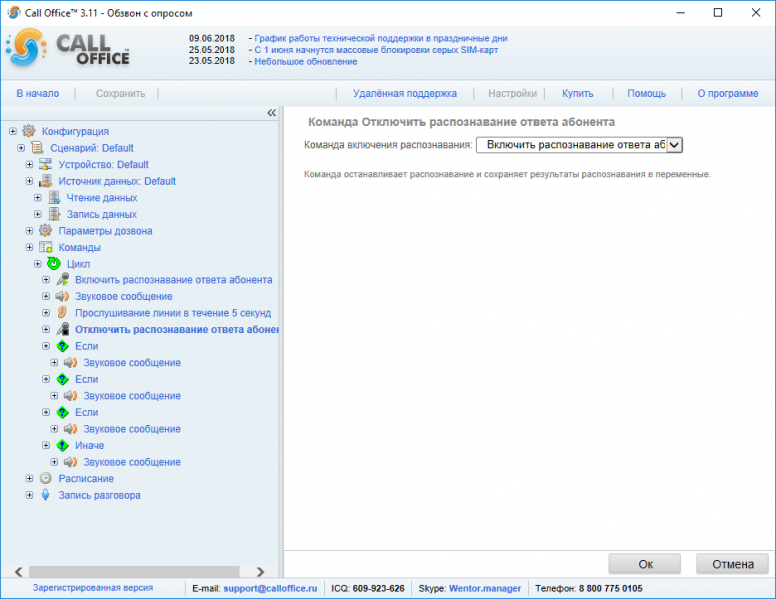This screenshot has width=776, height=599.
Task: Click the horizontal scrollbar right arrow
Action: click(260, 572)
